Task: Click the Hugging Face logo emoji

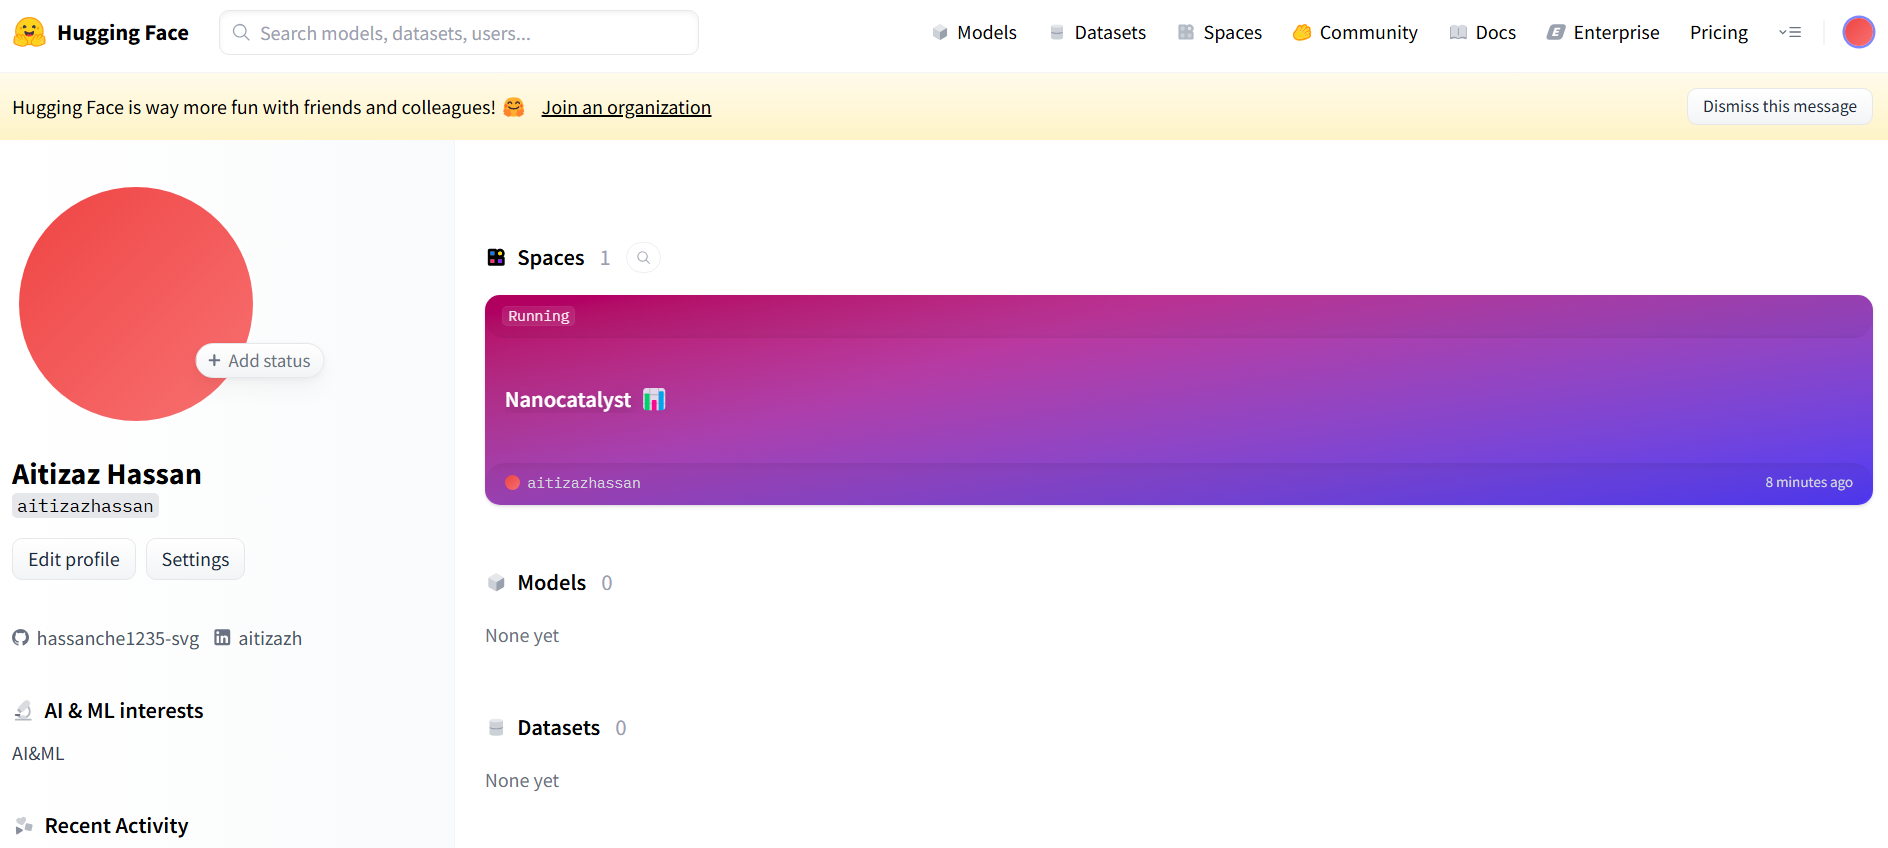Action: pyautogui.click(x=29, y=32)
